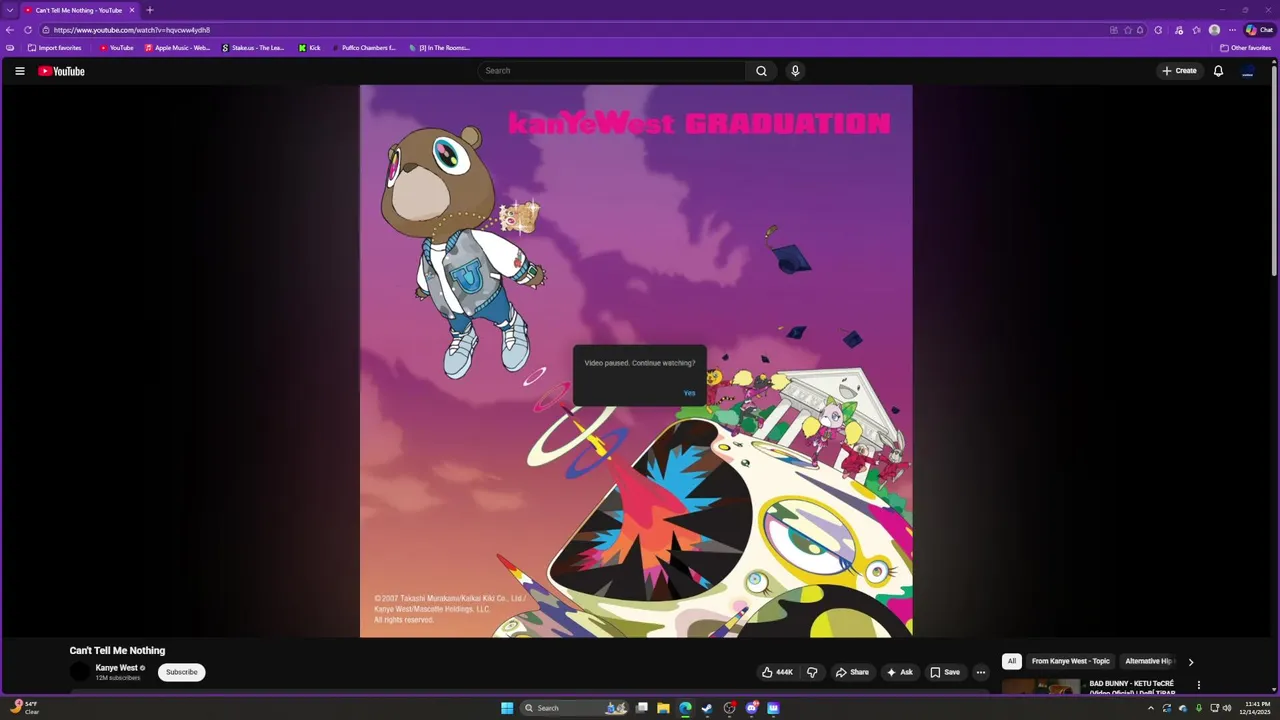Open Windows Start menu
This screenshot has height=720, width=1280.
click(507, 708)
